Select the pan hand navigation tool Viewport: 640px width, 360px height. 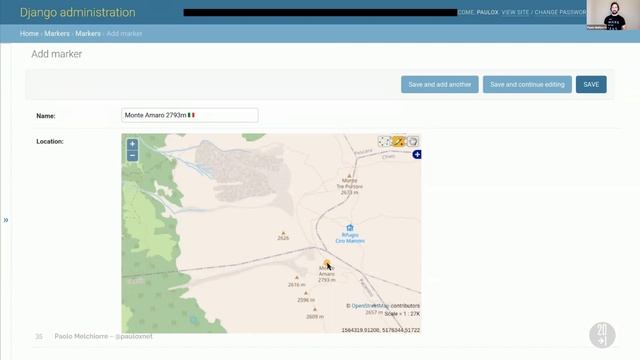point(413,142)
